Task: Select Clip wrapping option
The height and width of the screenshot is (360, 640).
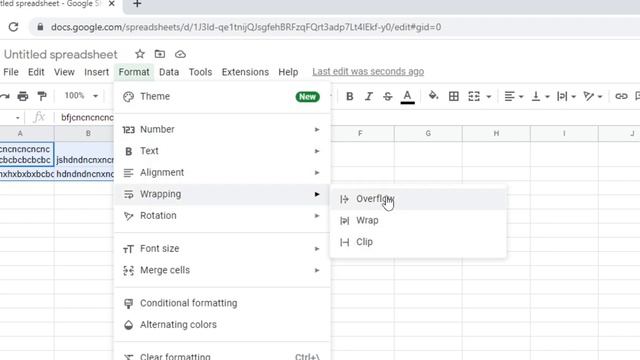Action: [418, 242]
